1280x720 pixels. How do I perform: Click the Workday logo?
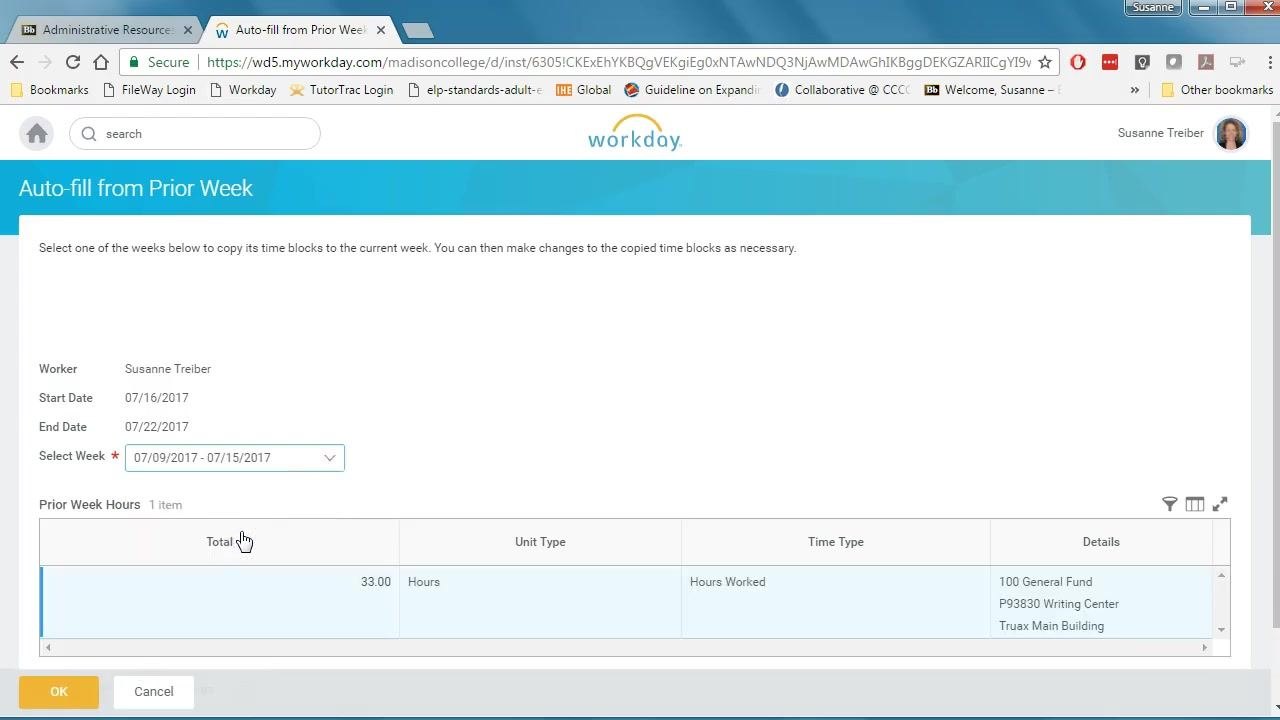click(635, 134)
